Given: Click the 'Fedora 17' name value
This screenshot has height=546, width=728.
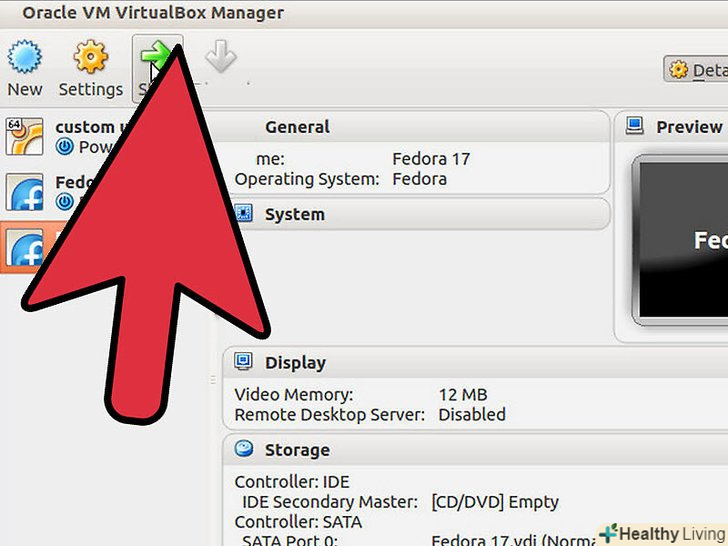Looking at the screenshot, I should [431, 159].
